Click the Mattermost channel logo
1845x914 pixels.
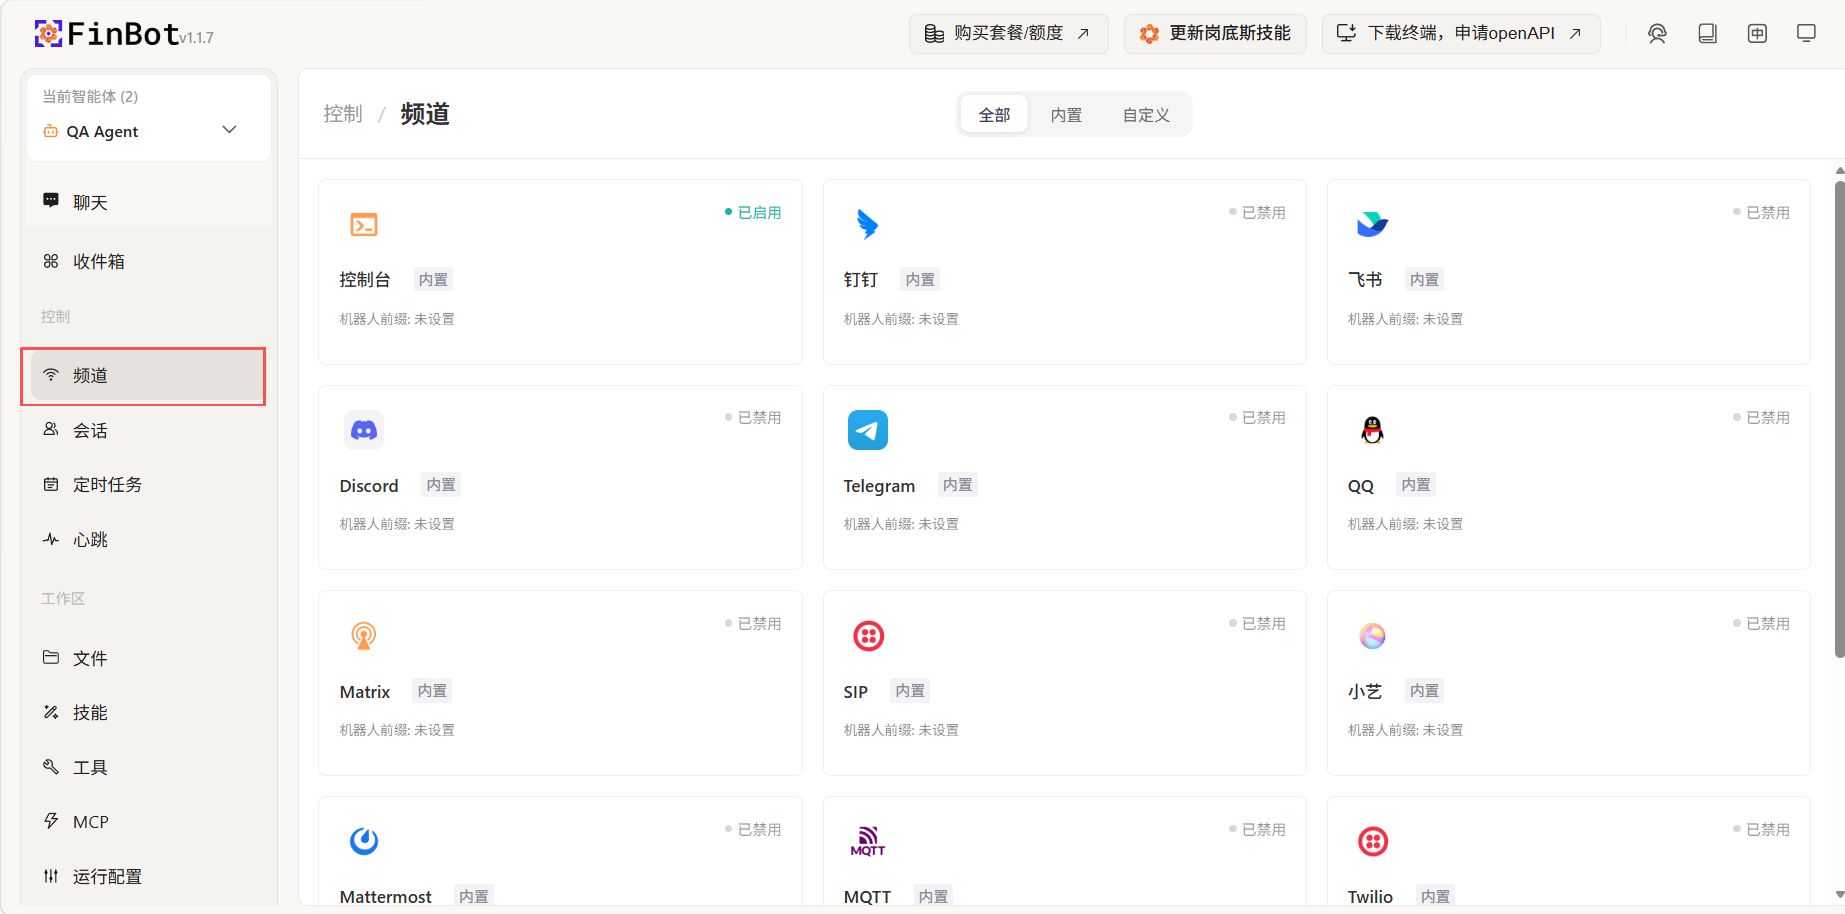pyautogui.click(x=364, y=841)
